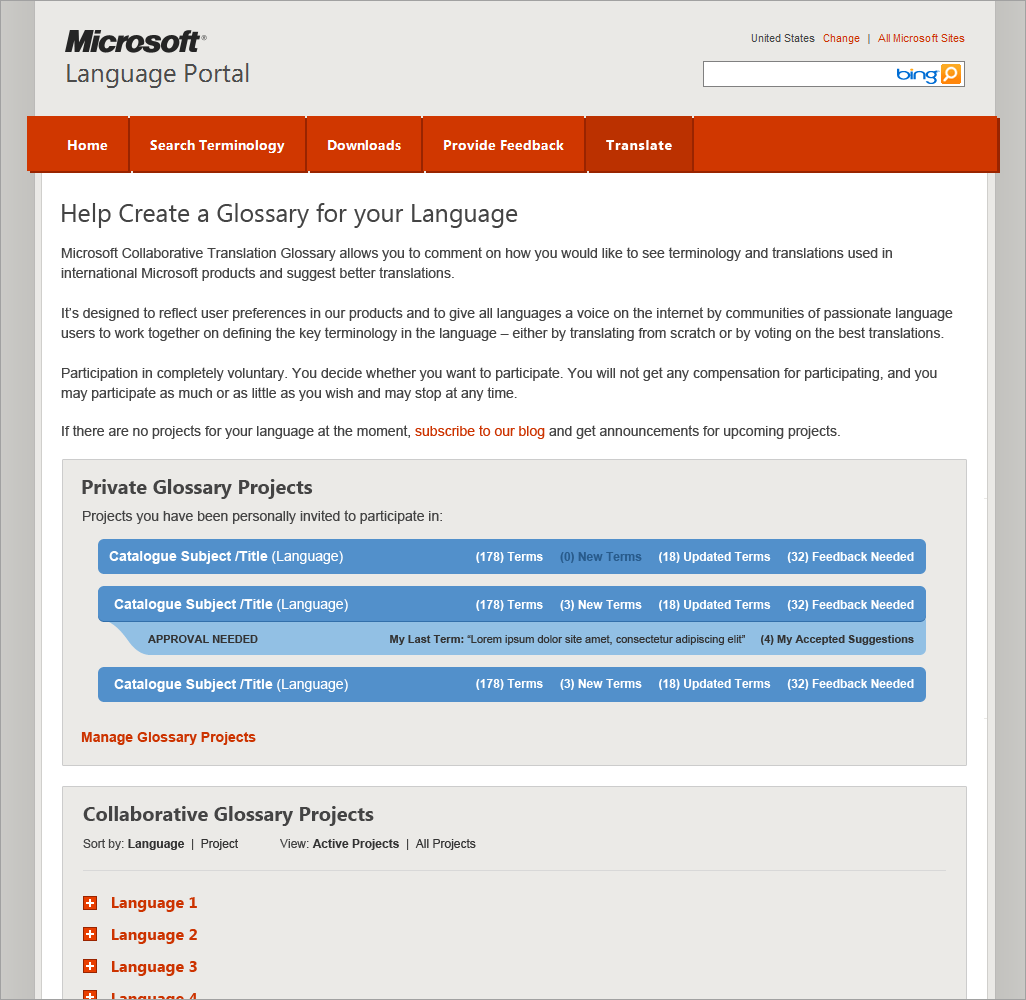Open Manage Glossary Projects link
The width and height of the screenshot is (1026, 1000).
pyautogui.click(x=168, y=738)
